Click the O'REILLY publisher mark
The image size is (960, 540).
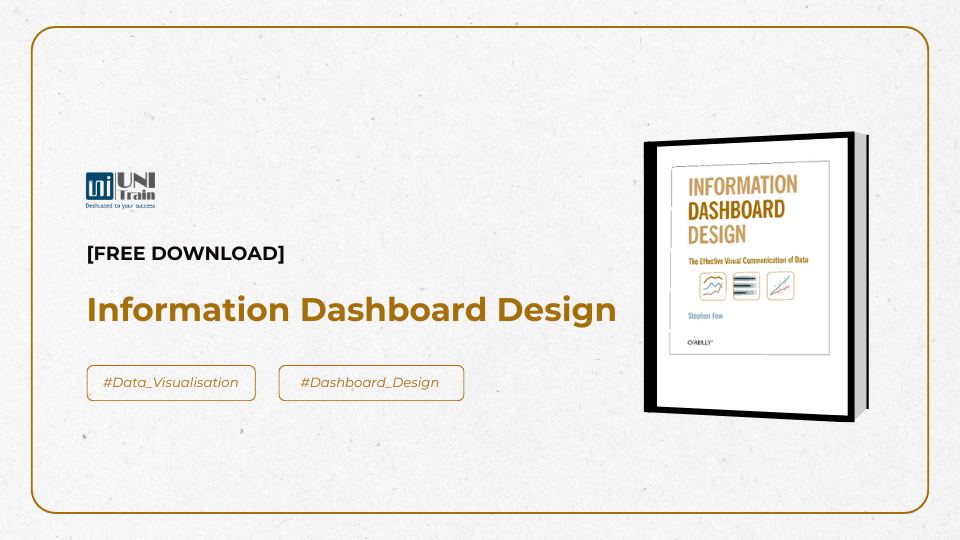pos(700,343)
